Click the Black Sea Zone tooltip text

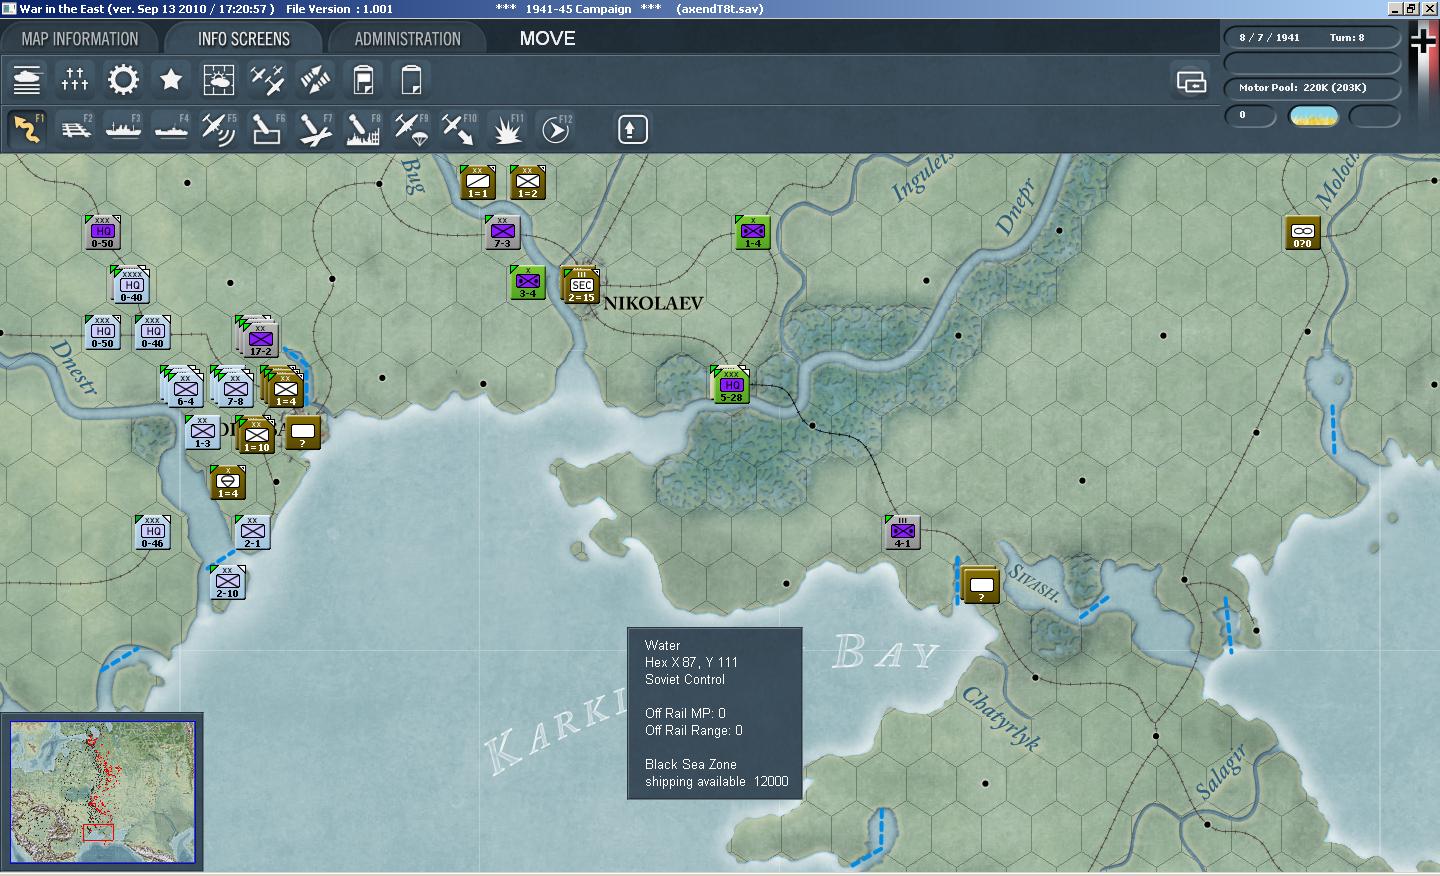click(691, 764)
